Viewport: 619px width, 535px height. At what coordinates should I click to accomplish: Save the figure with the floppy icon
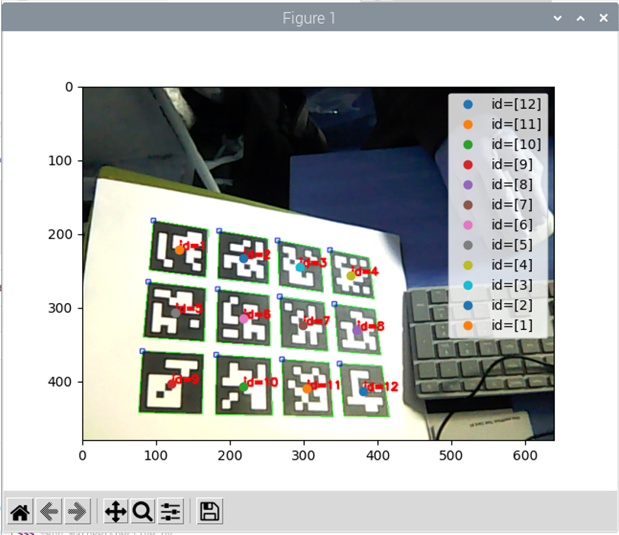click(x=209, y=511)
